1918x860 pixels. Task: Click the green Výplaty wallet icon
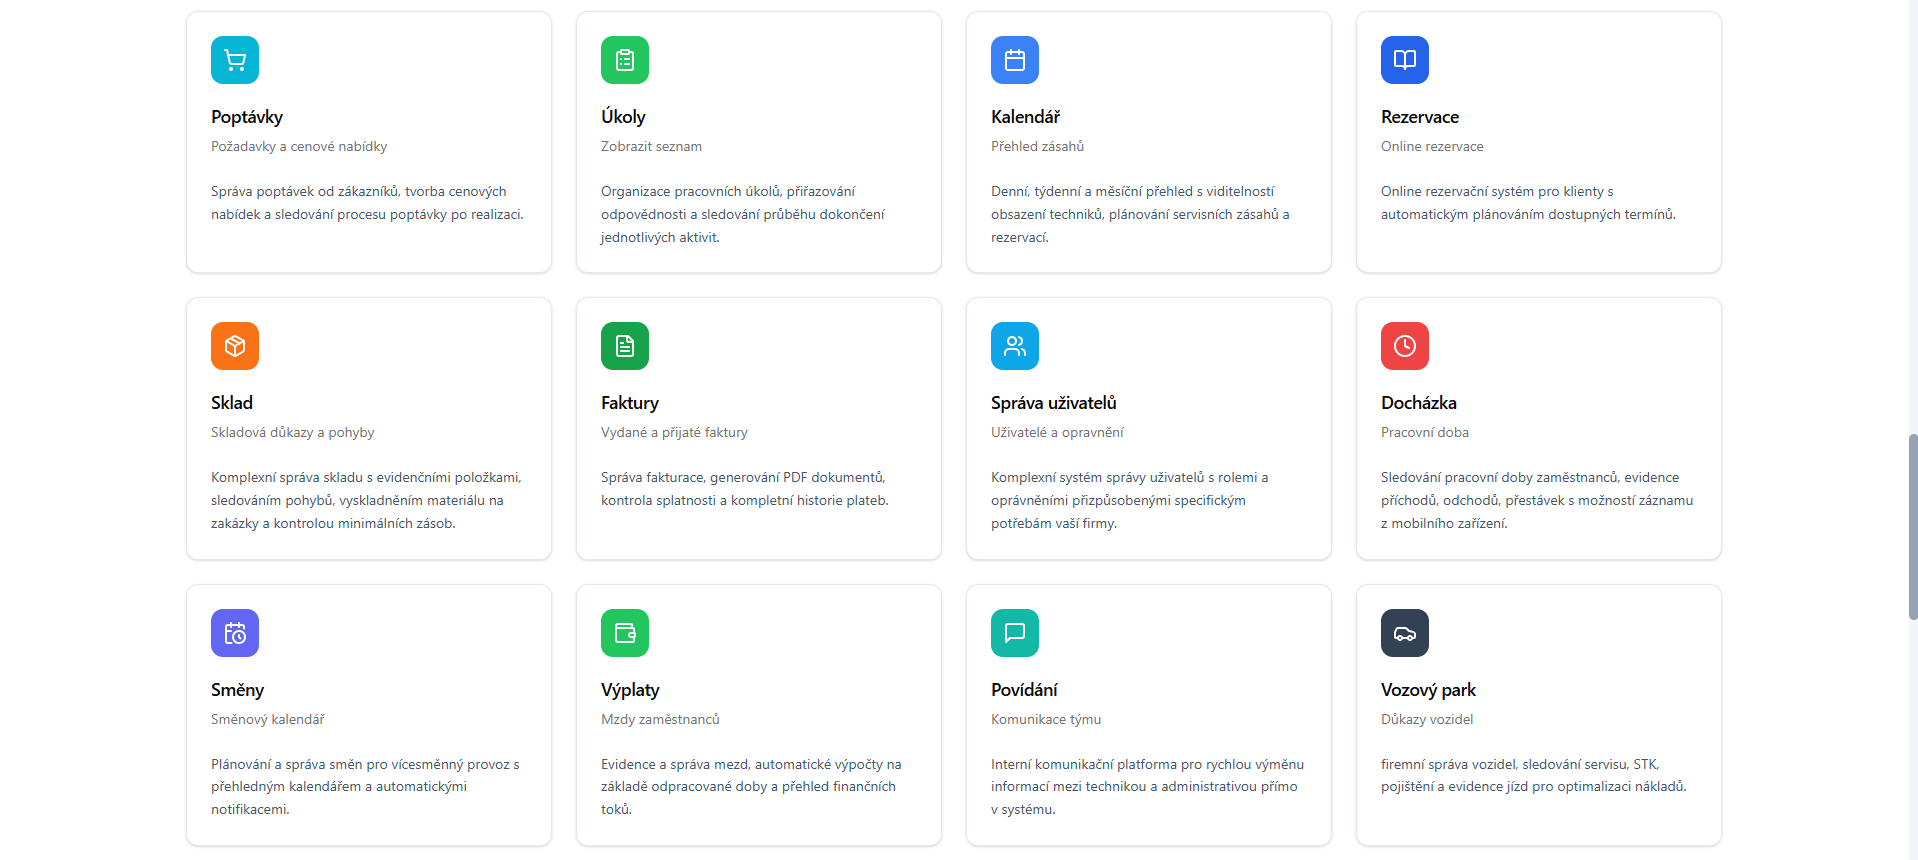coord(625,633)
